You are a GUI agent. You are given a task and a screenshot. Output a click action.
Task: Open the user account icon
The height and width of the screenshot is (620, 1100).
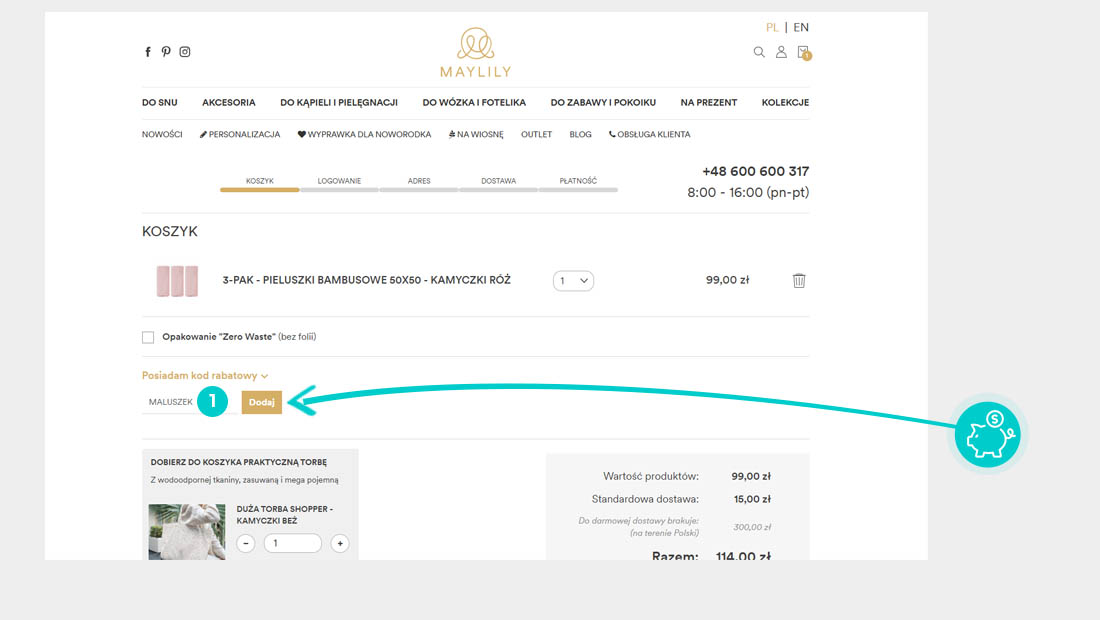[782, 52]
